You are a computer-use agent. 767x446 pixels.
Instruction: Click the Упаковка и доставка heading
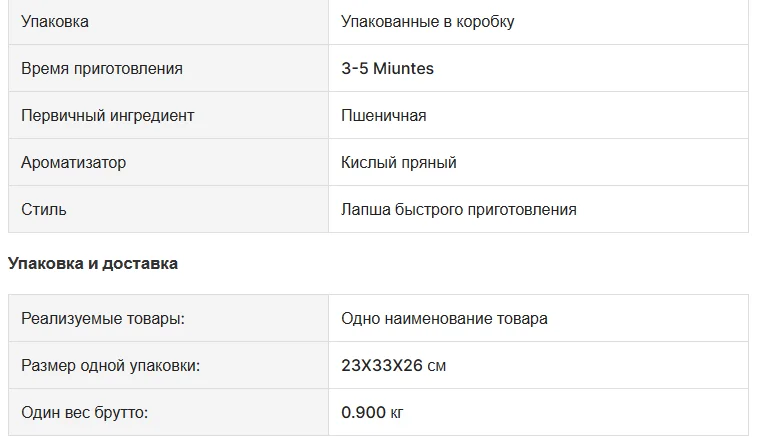coord(93,264)
